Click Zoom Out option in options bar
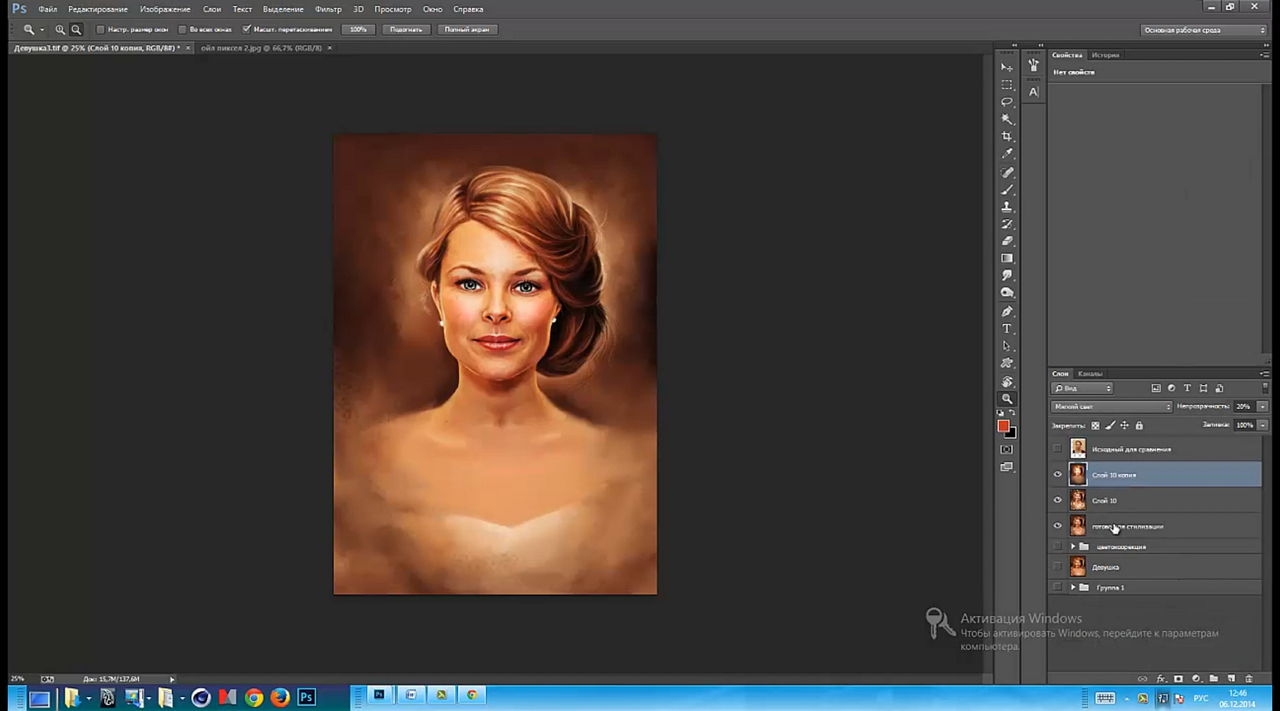 tap(76, 29)
